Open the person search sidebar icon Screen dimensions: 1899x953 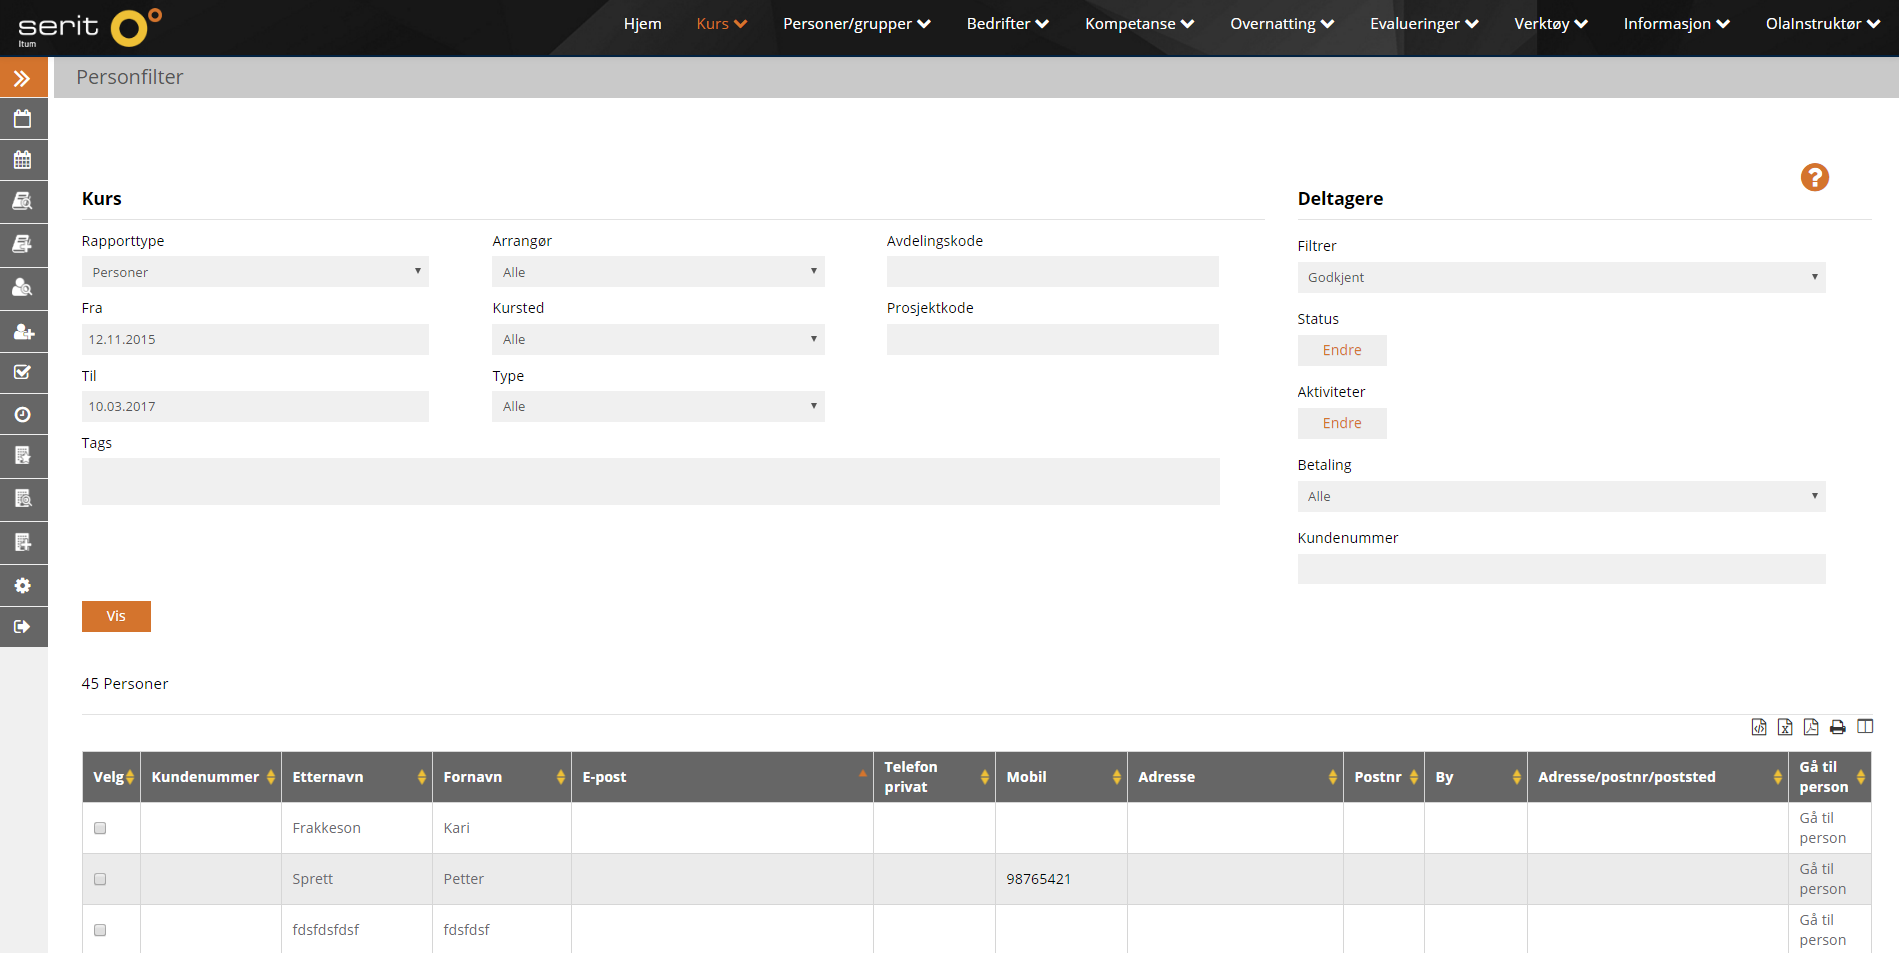[23, 288]
